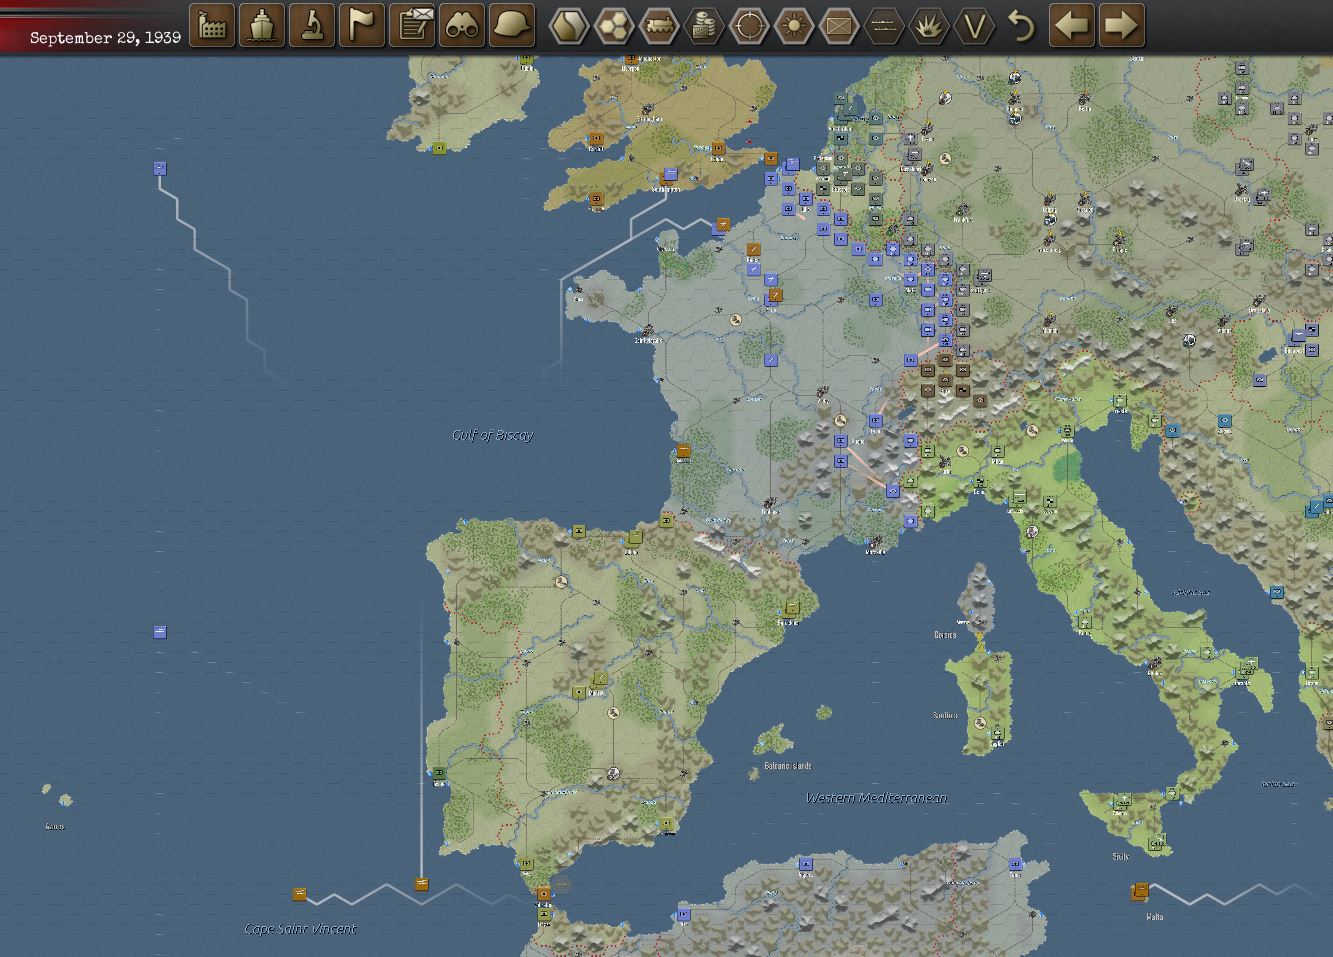The width and height of the screenshot is (1333, 957).
Task: Toggle the hex grid display
Action: tap(613, 26)
